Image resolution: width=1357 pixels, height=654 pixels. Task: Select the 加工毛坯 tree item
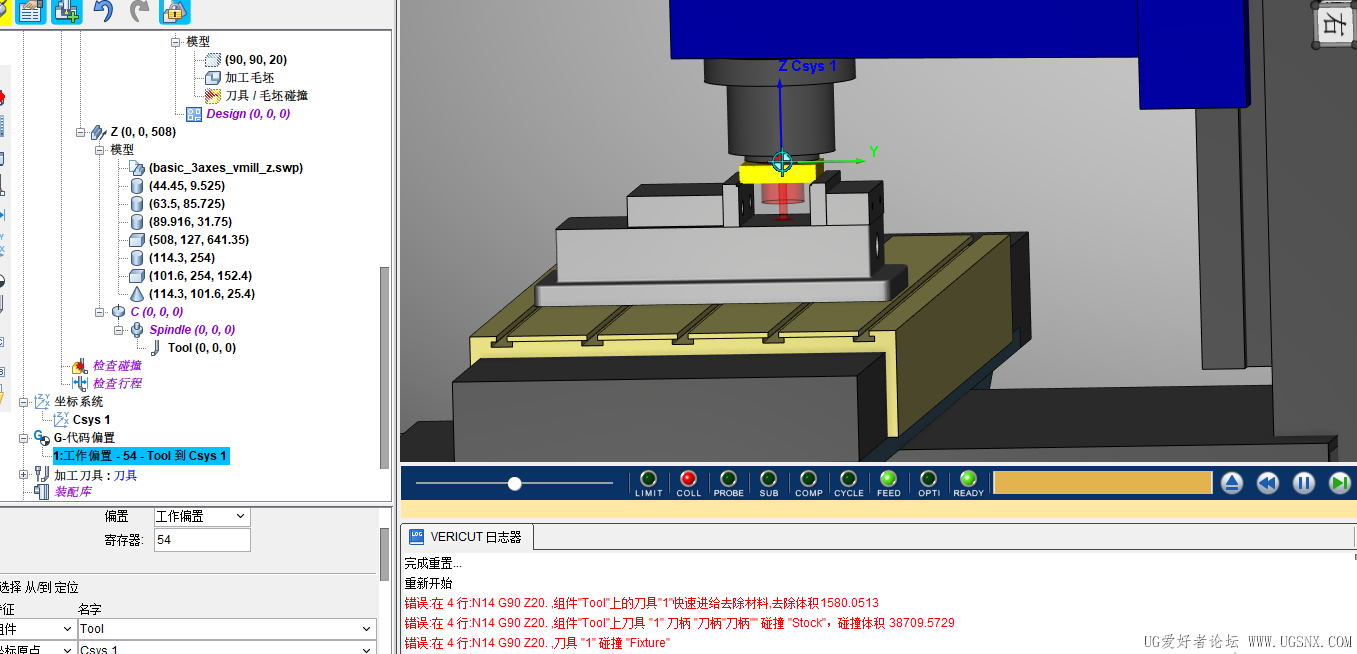coord(249,78)
